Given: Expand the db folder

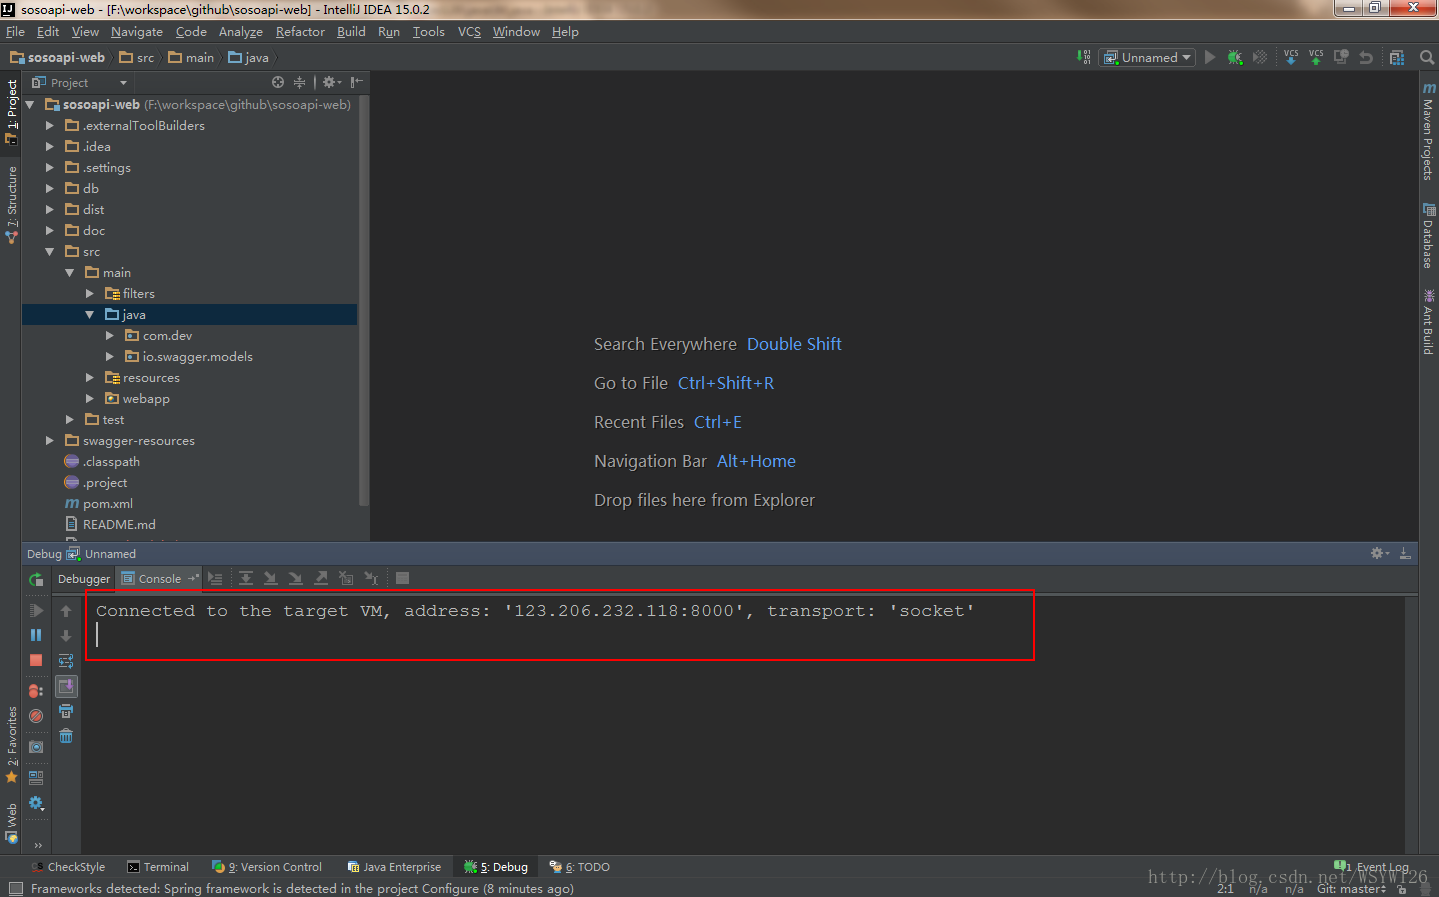Looking at the screenshot, I should tap(50, 189).
